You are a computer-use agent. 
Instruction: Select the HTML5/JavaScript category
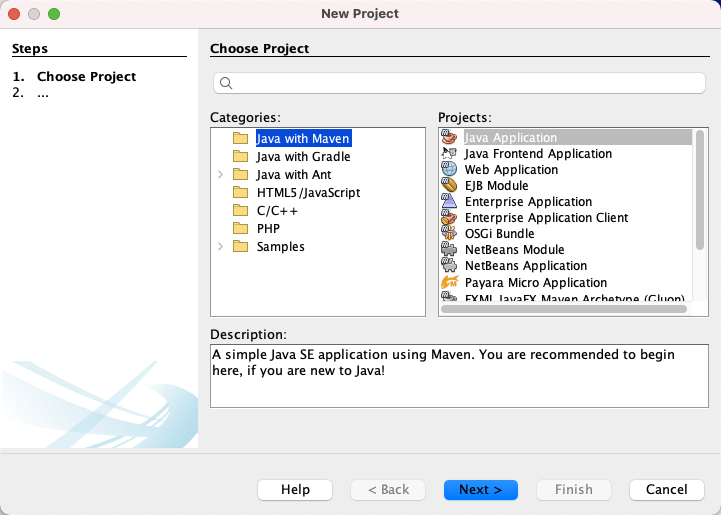pyautogui.click(x=309, y=193)
